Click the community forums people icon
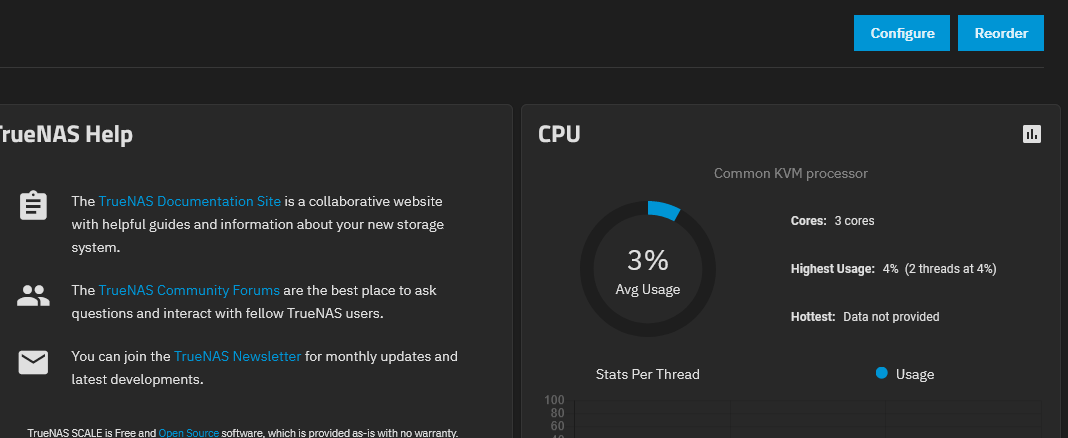 click(33, 296)
